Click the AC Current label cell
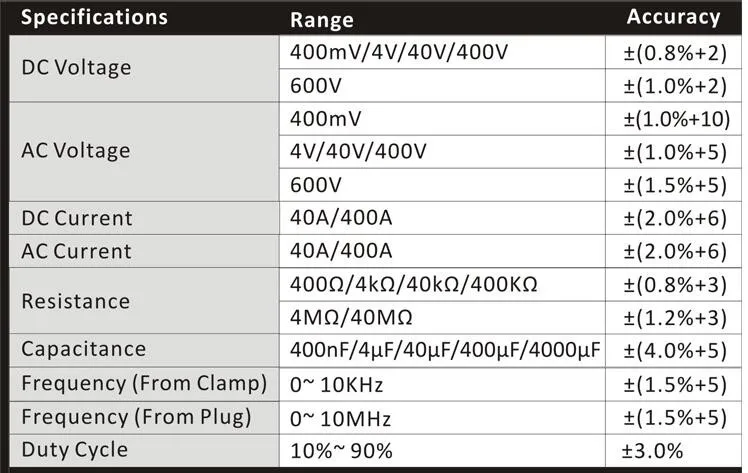 [x=77, y=251]
